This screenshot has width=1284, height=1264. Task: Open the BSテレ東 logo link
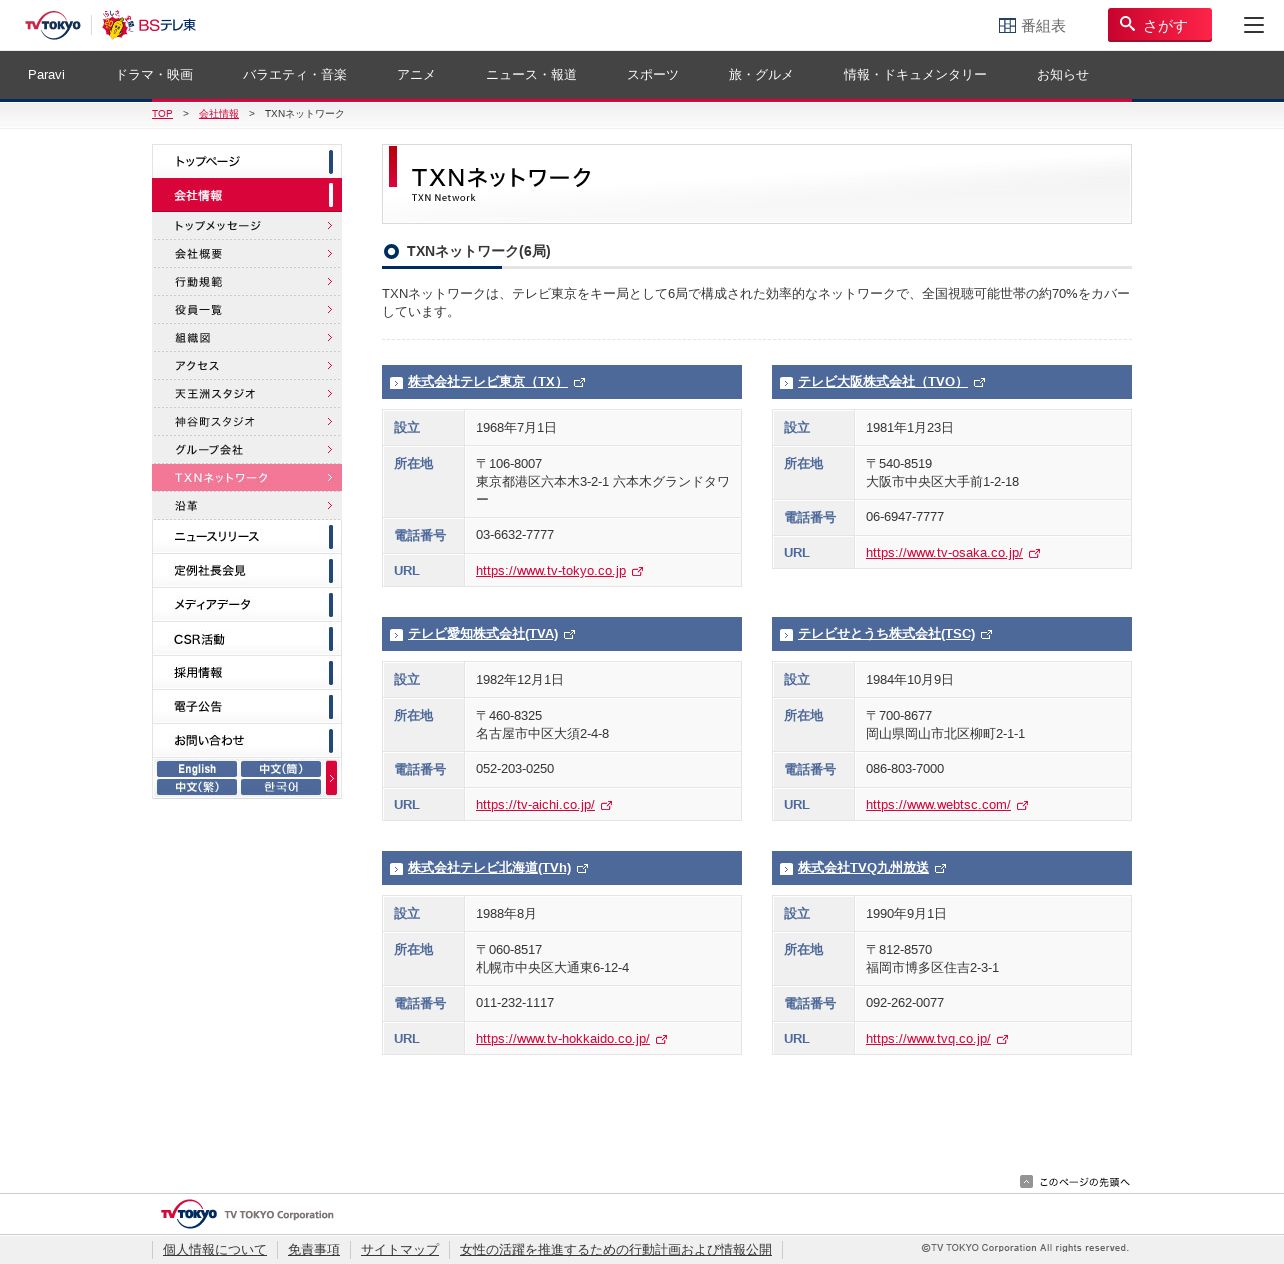click(149, 25)
